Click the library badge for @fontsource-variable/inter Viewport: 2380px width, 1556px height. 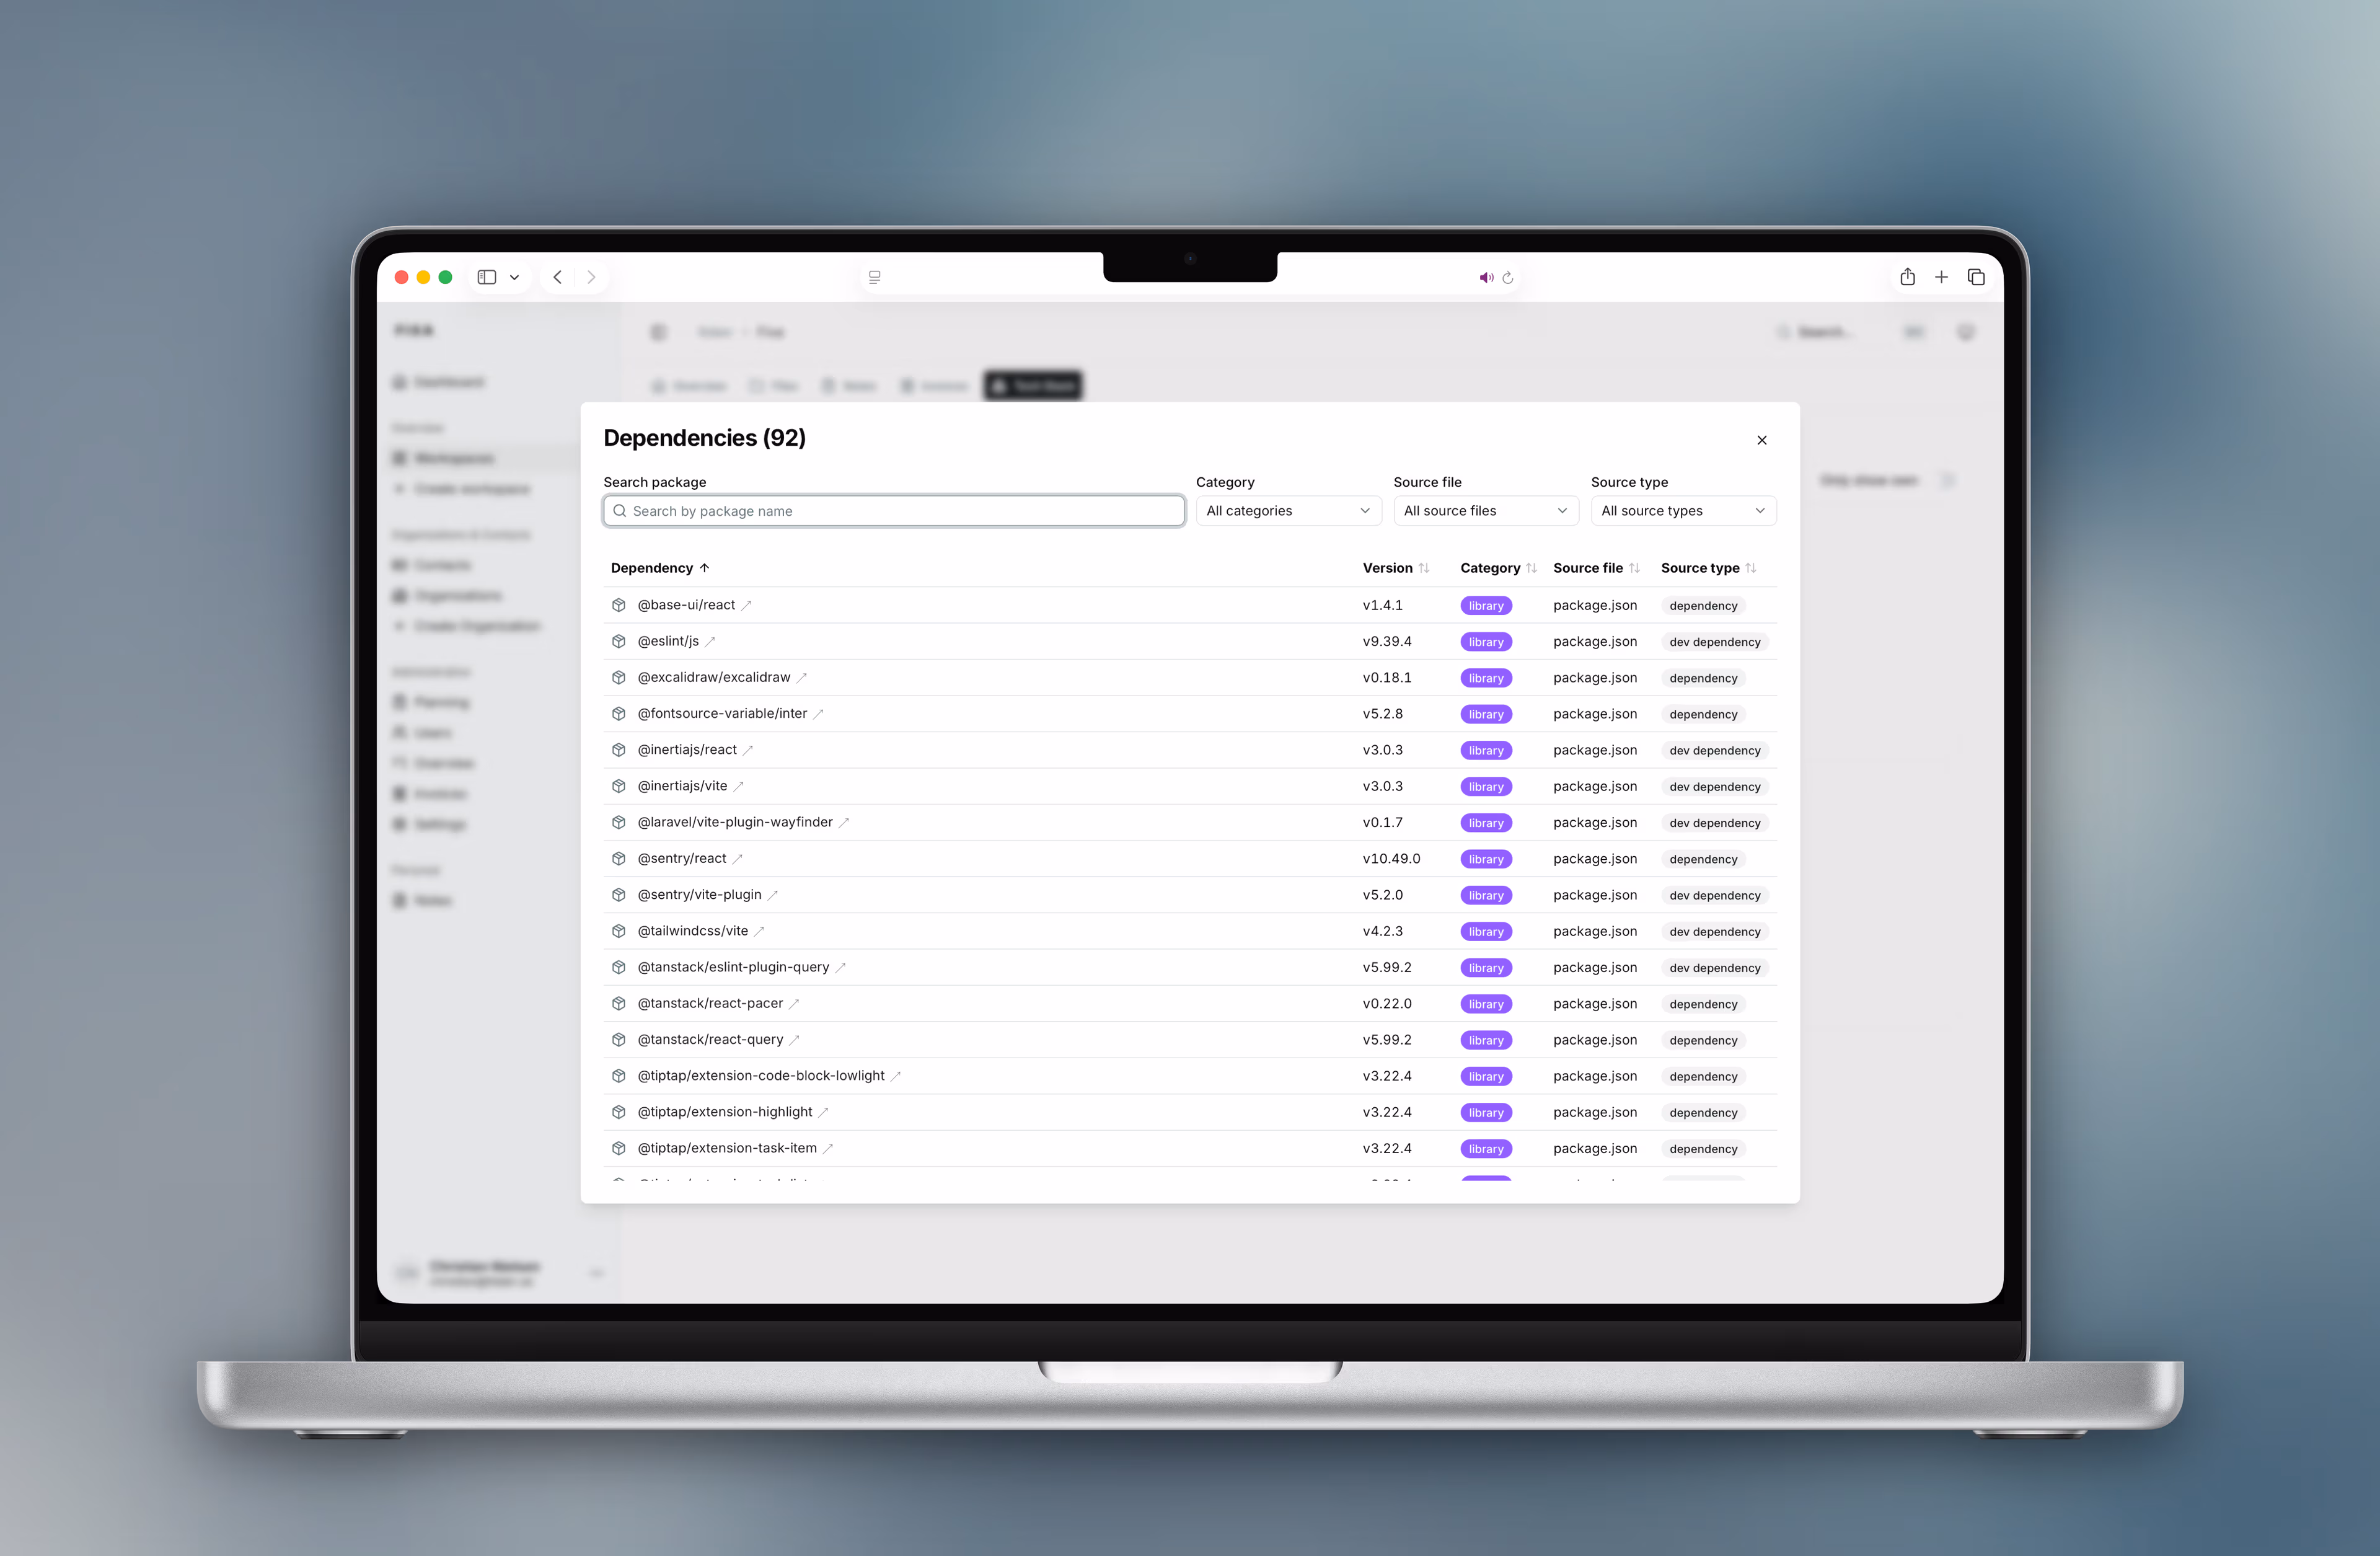1486,714
